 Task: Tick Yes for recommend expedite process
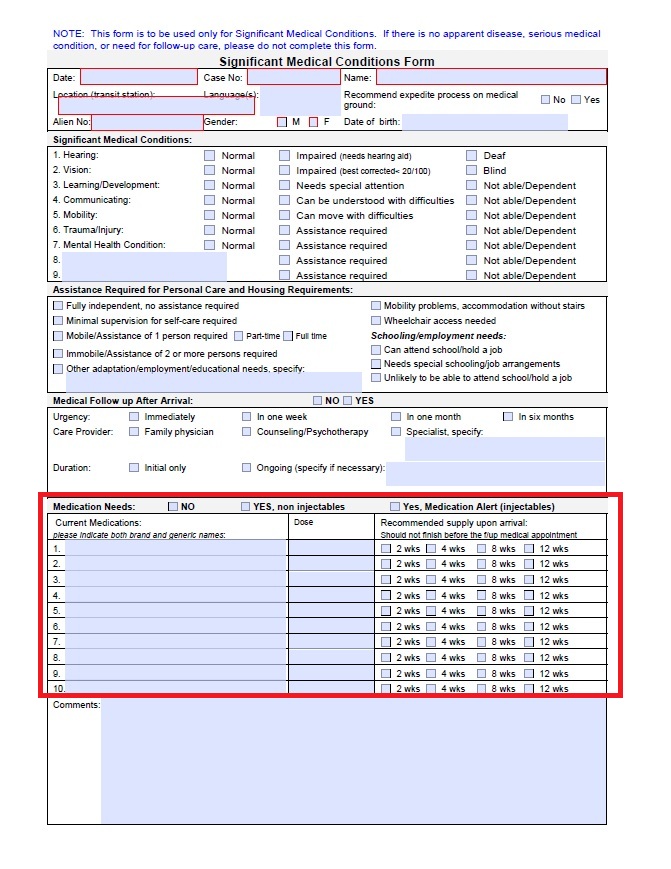(x=576, y=100)
